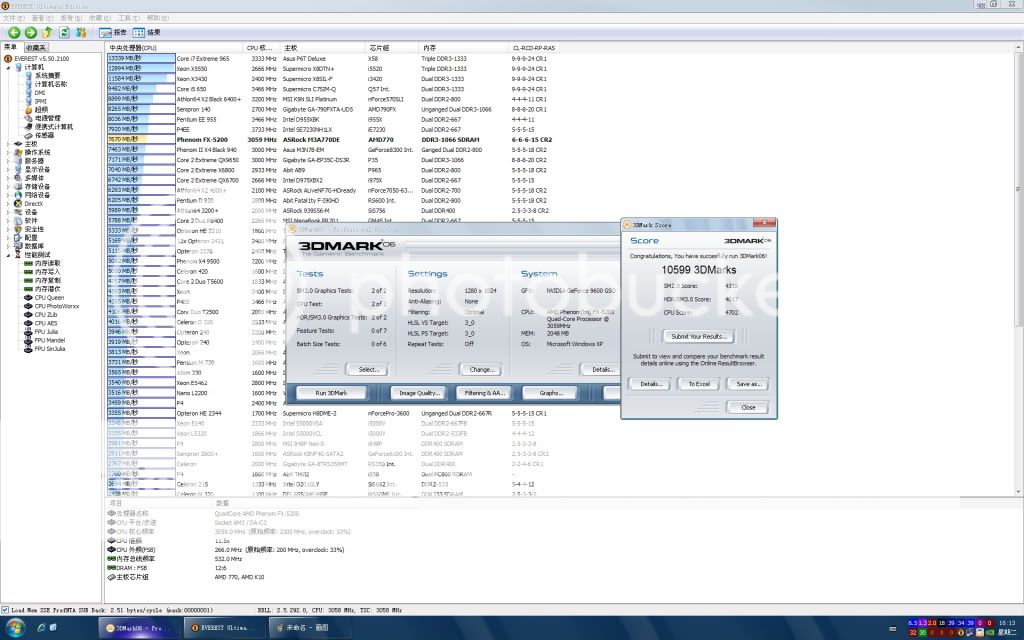Click Submit Your Results button
Image resolution: width=1024 pixels, height=640 pixels.
click(700, 336)
